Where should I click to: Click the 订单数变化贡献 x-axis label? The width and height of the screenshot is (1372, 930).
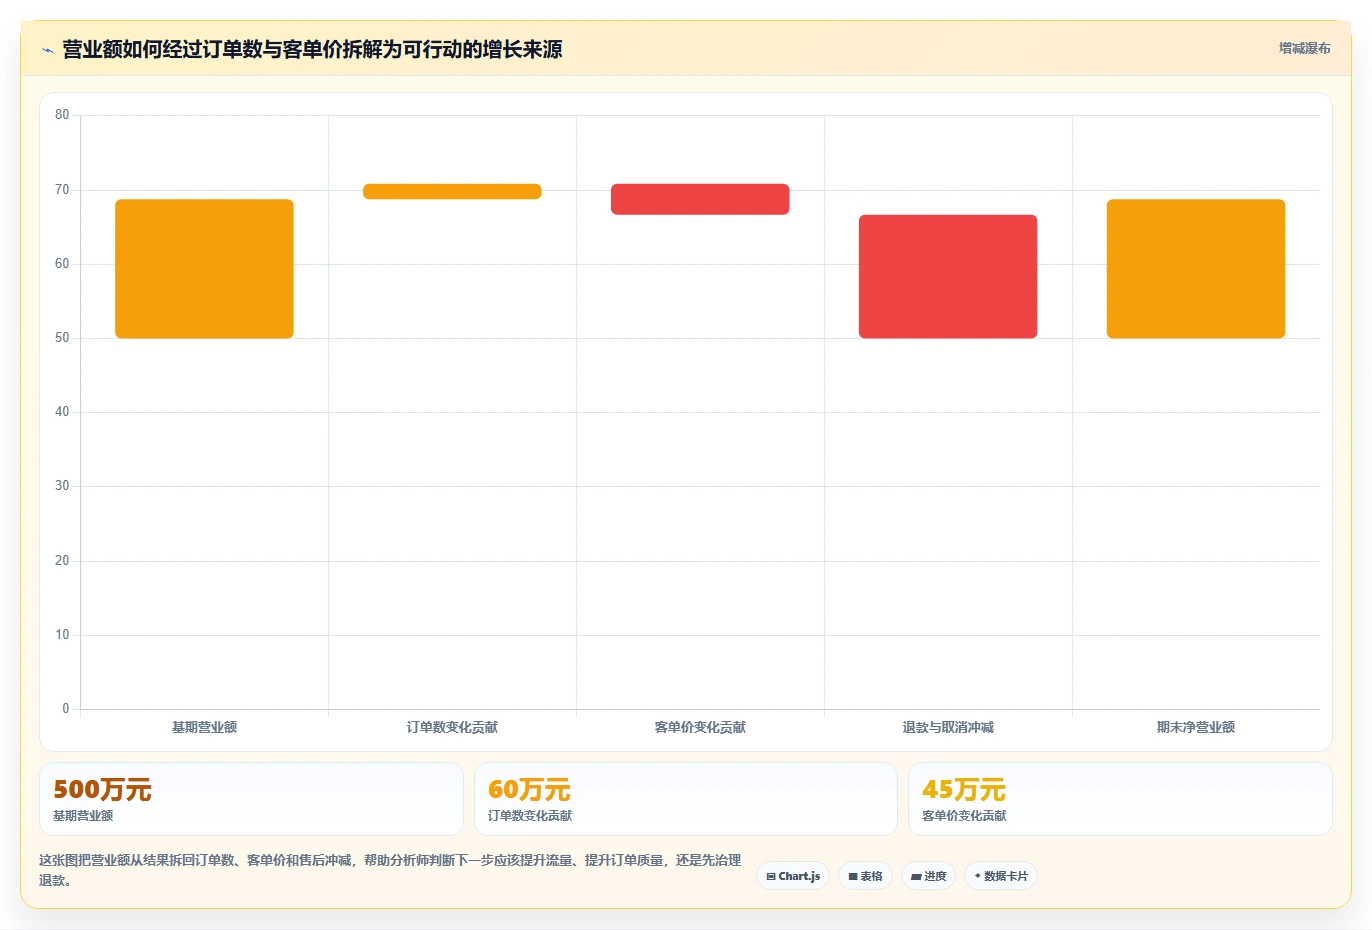click(x=452, y=727)
